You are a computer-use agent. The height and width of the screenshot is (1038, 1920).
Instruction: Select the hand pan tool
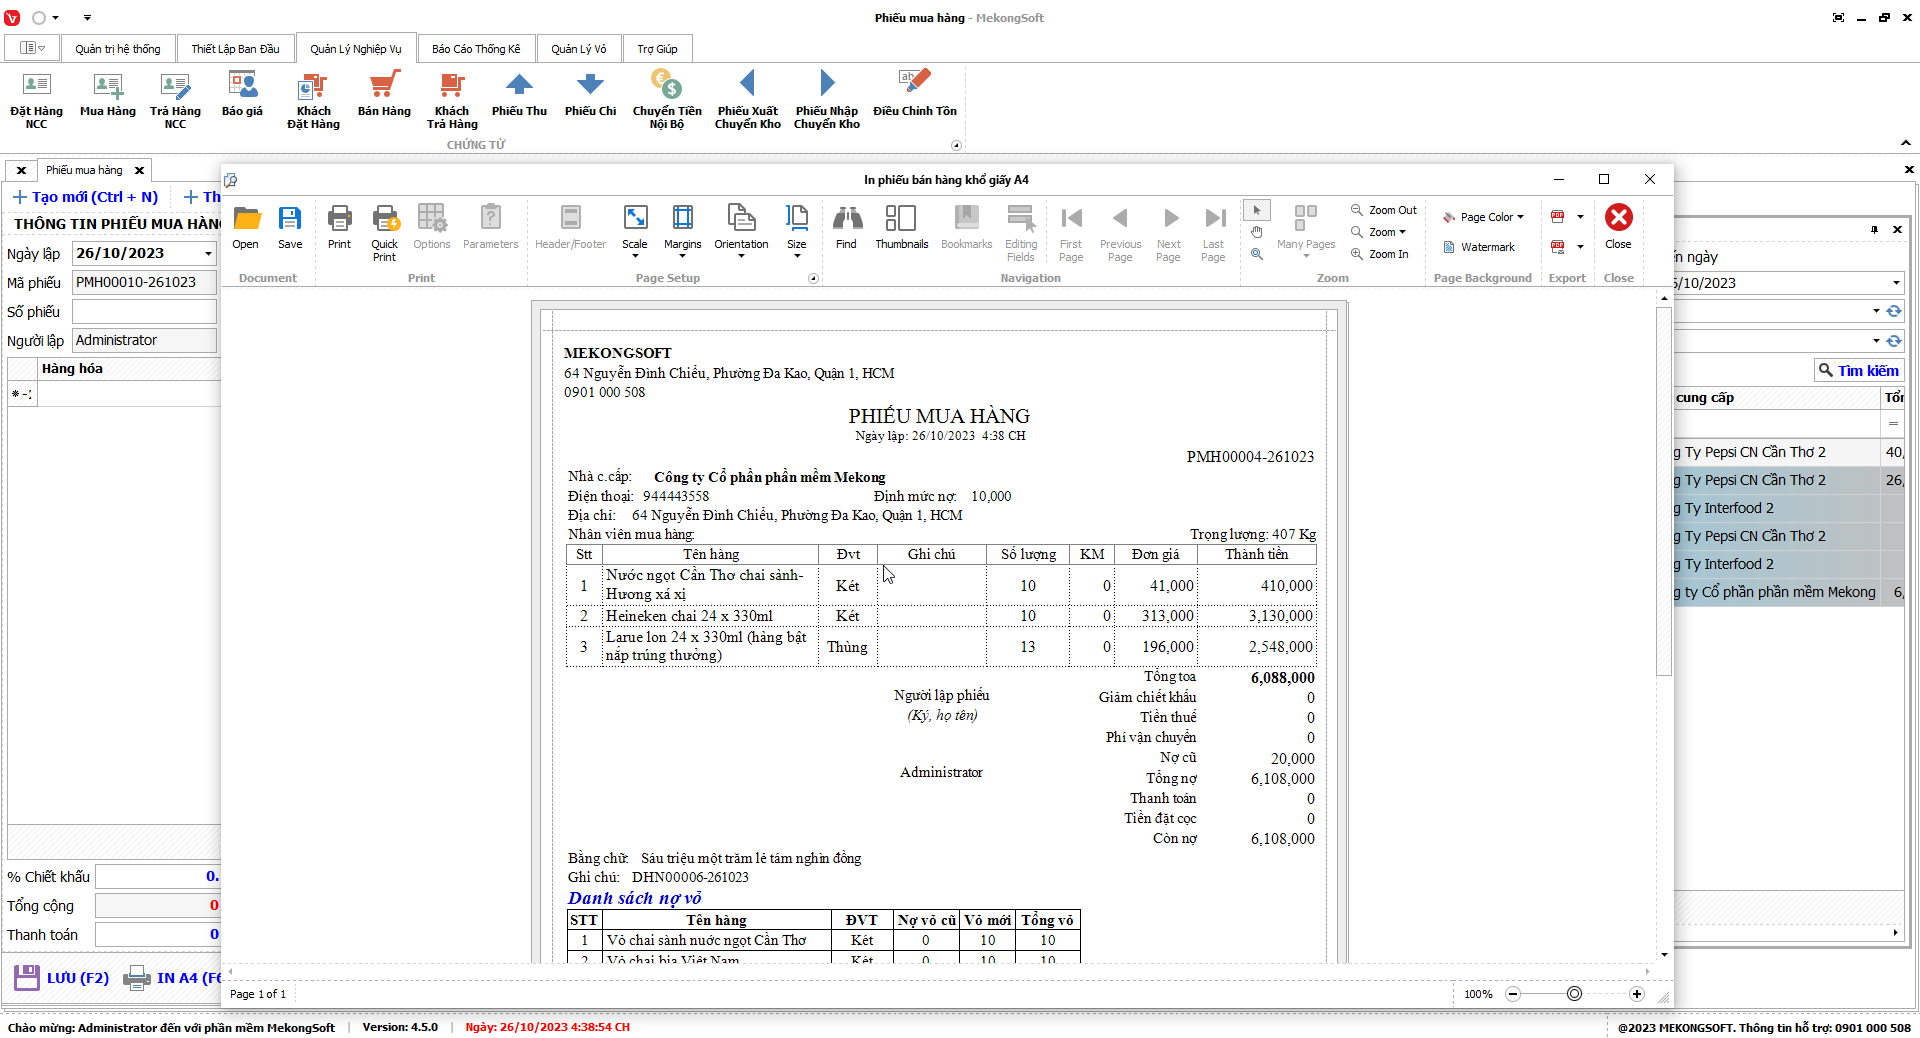click(x=1257, y=232)
